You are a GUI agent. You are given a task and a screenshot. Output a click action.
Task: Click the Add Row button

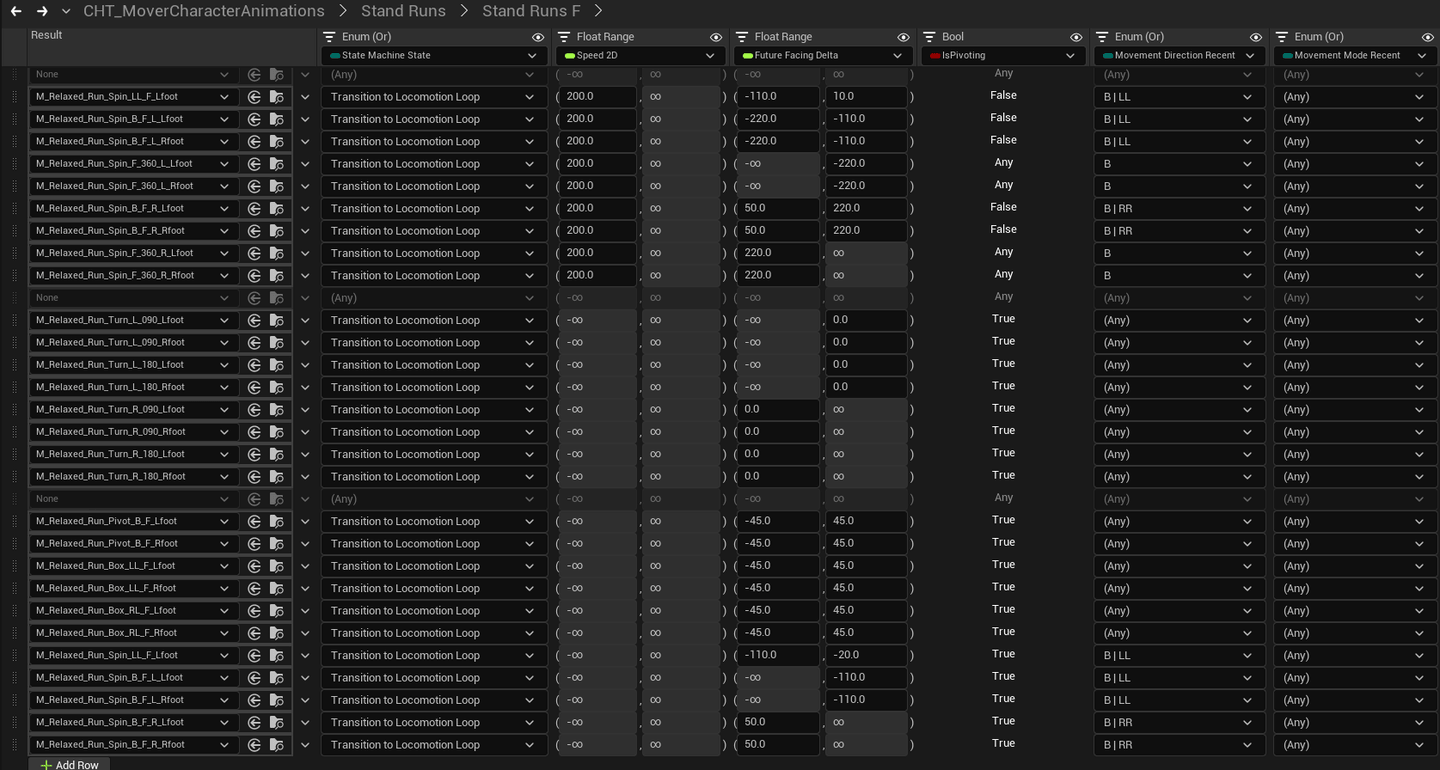pyautogui.click(x=69, y=764)
